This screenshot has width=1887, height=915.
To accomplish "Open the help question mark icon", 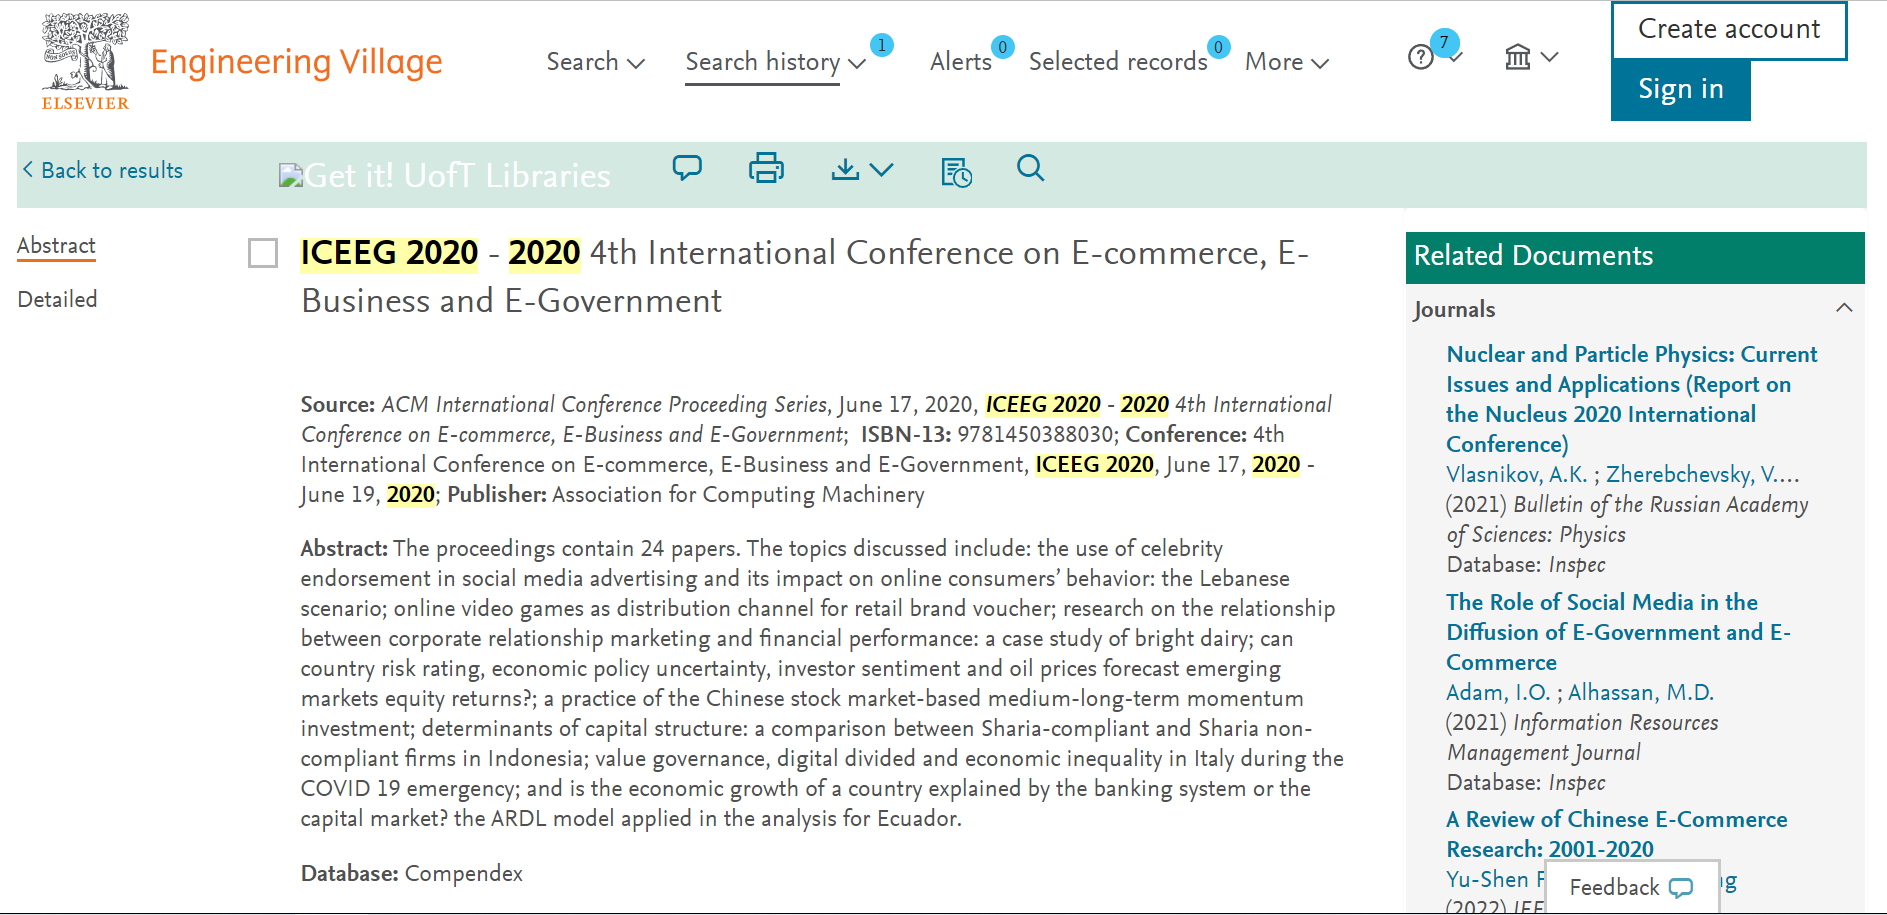I will pyautogui.click(x=1420, y=57).
